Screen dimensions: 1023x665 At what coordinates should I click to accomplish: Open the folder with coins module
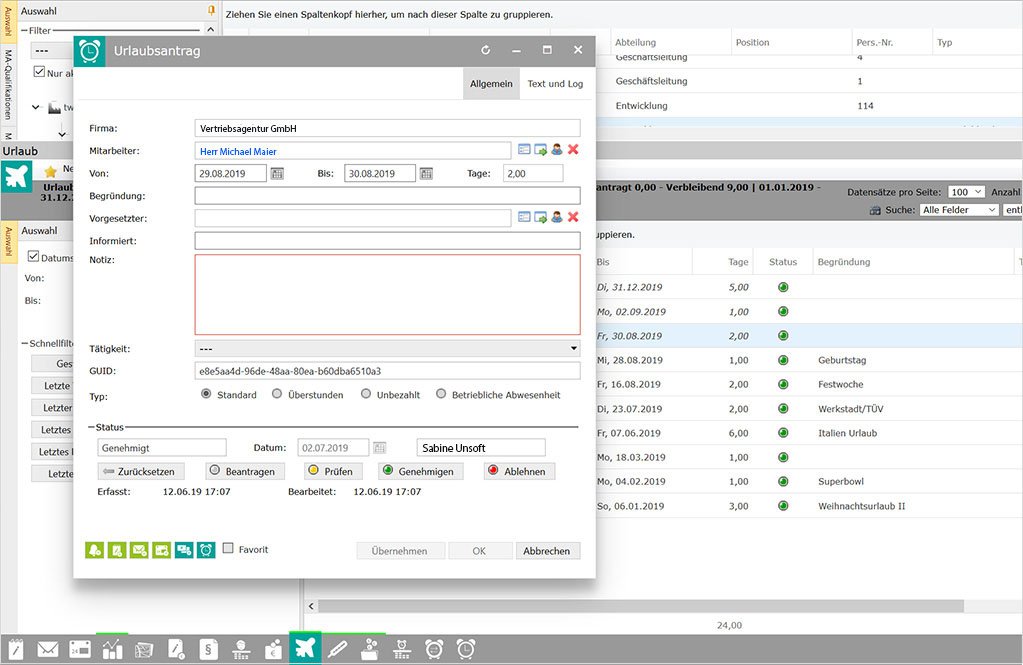pyautogui.click(x=370, y=649)
